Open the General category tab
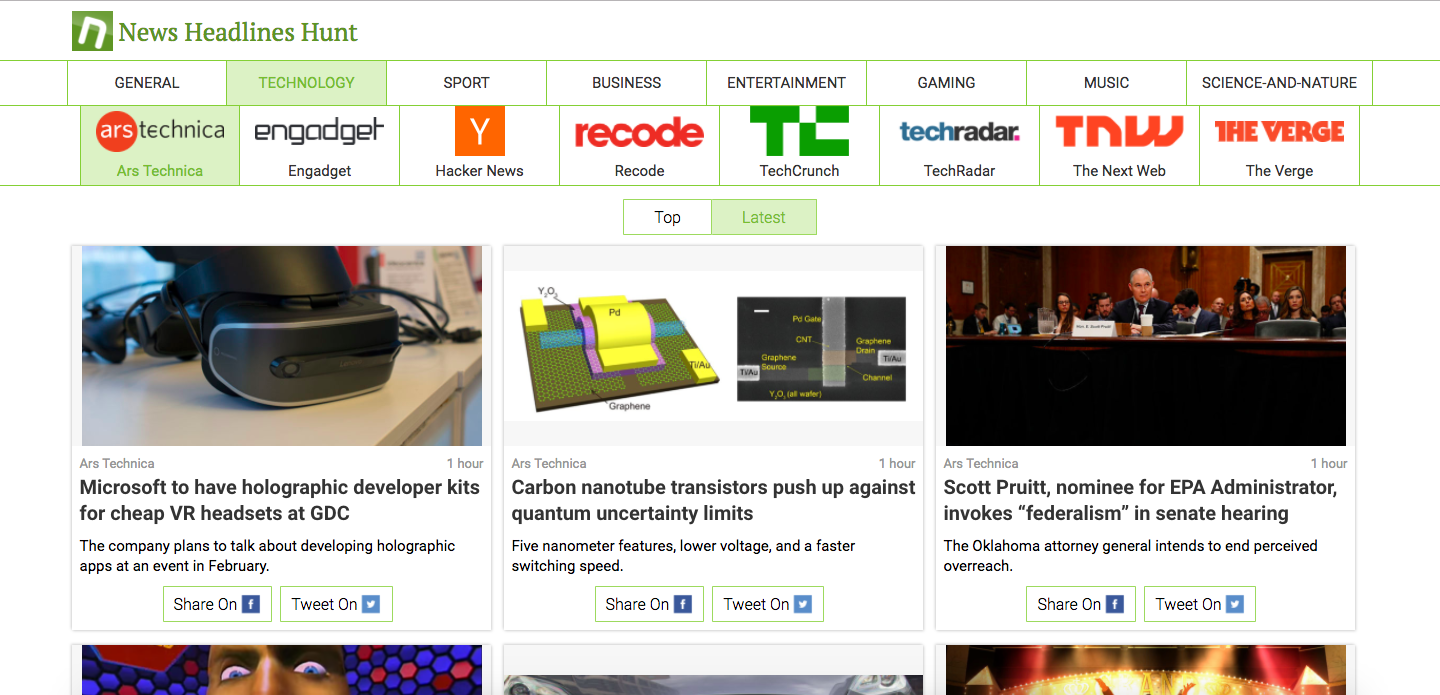 point(147,83)
